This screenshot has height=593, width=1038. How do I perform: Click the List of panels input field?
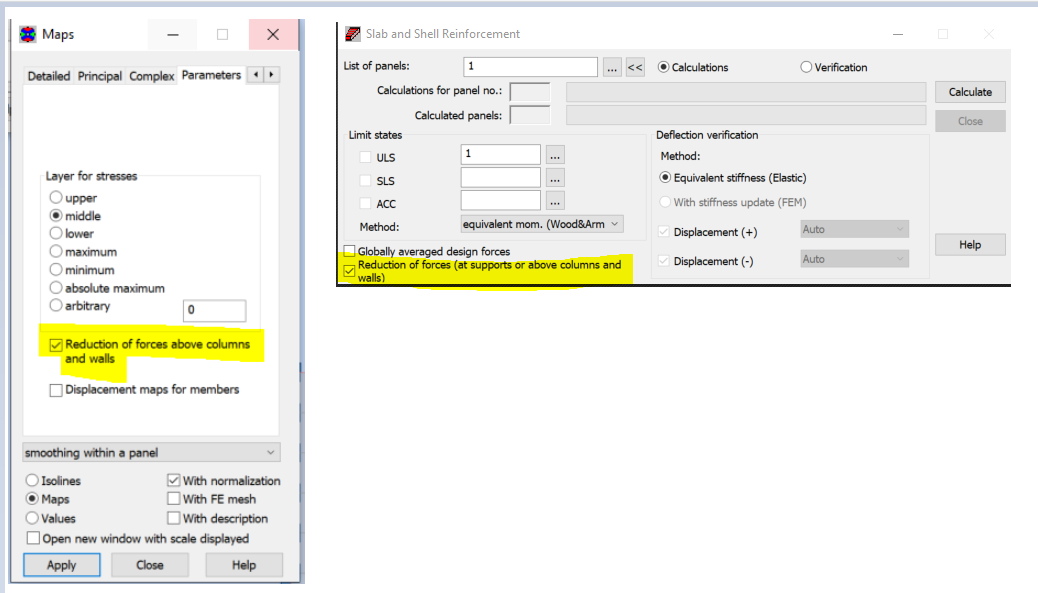530,66
